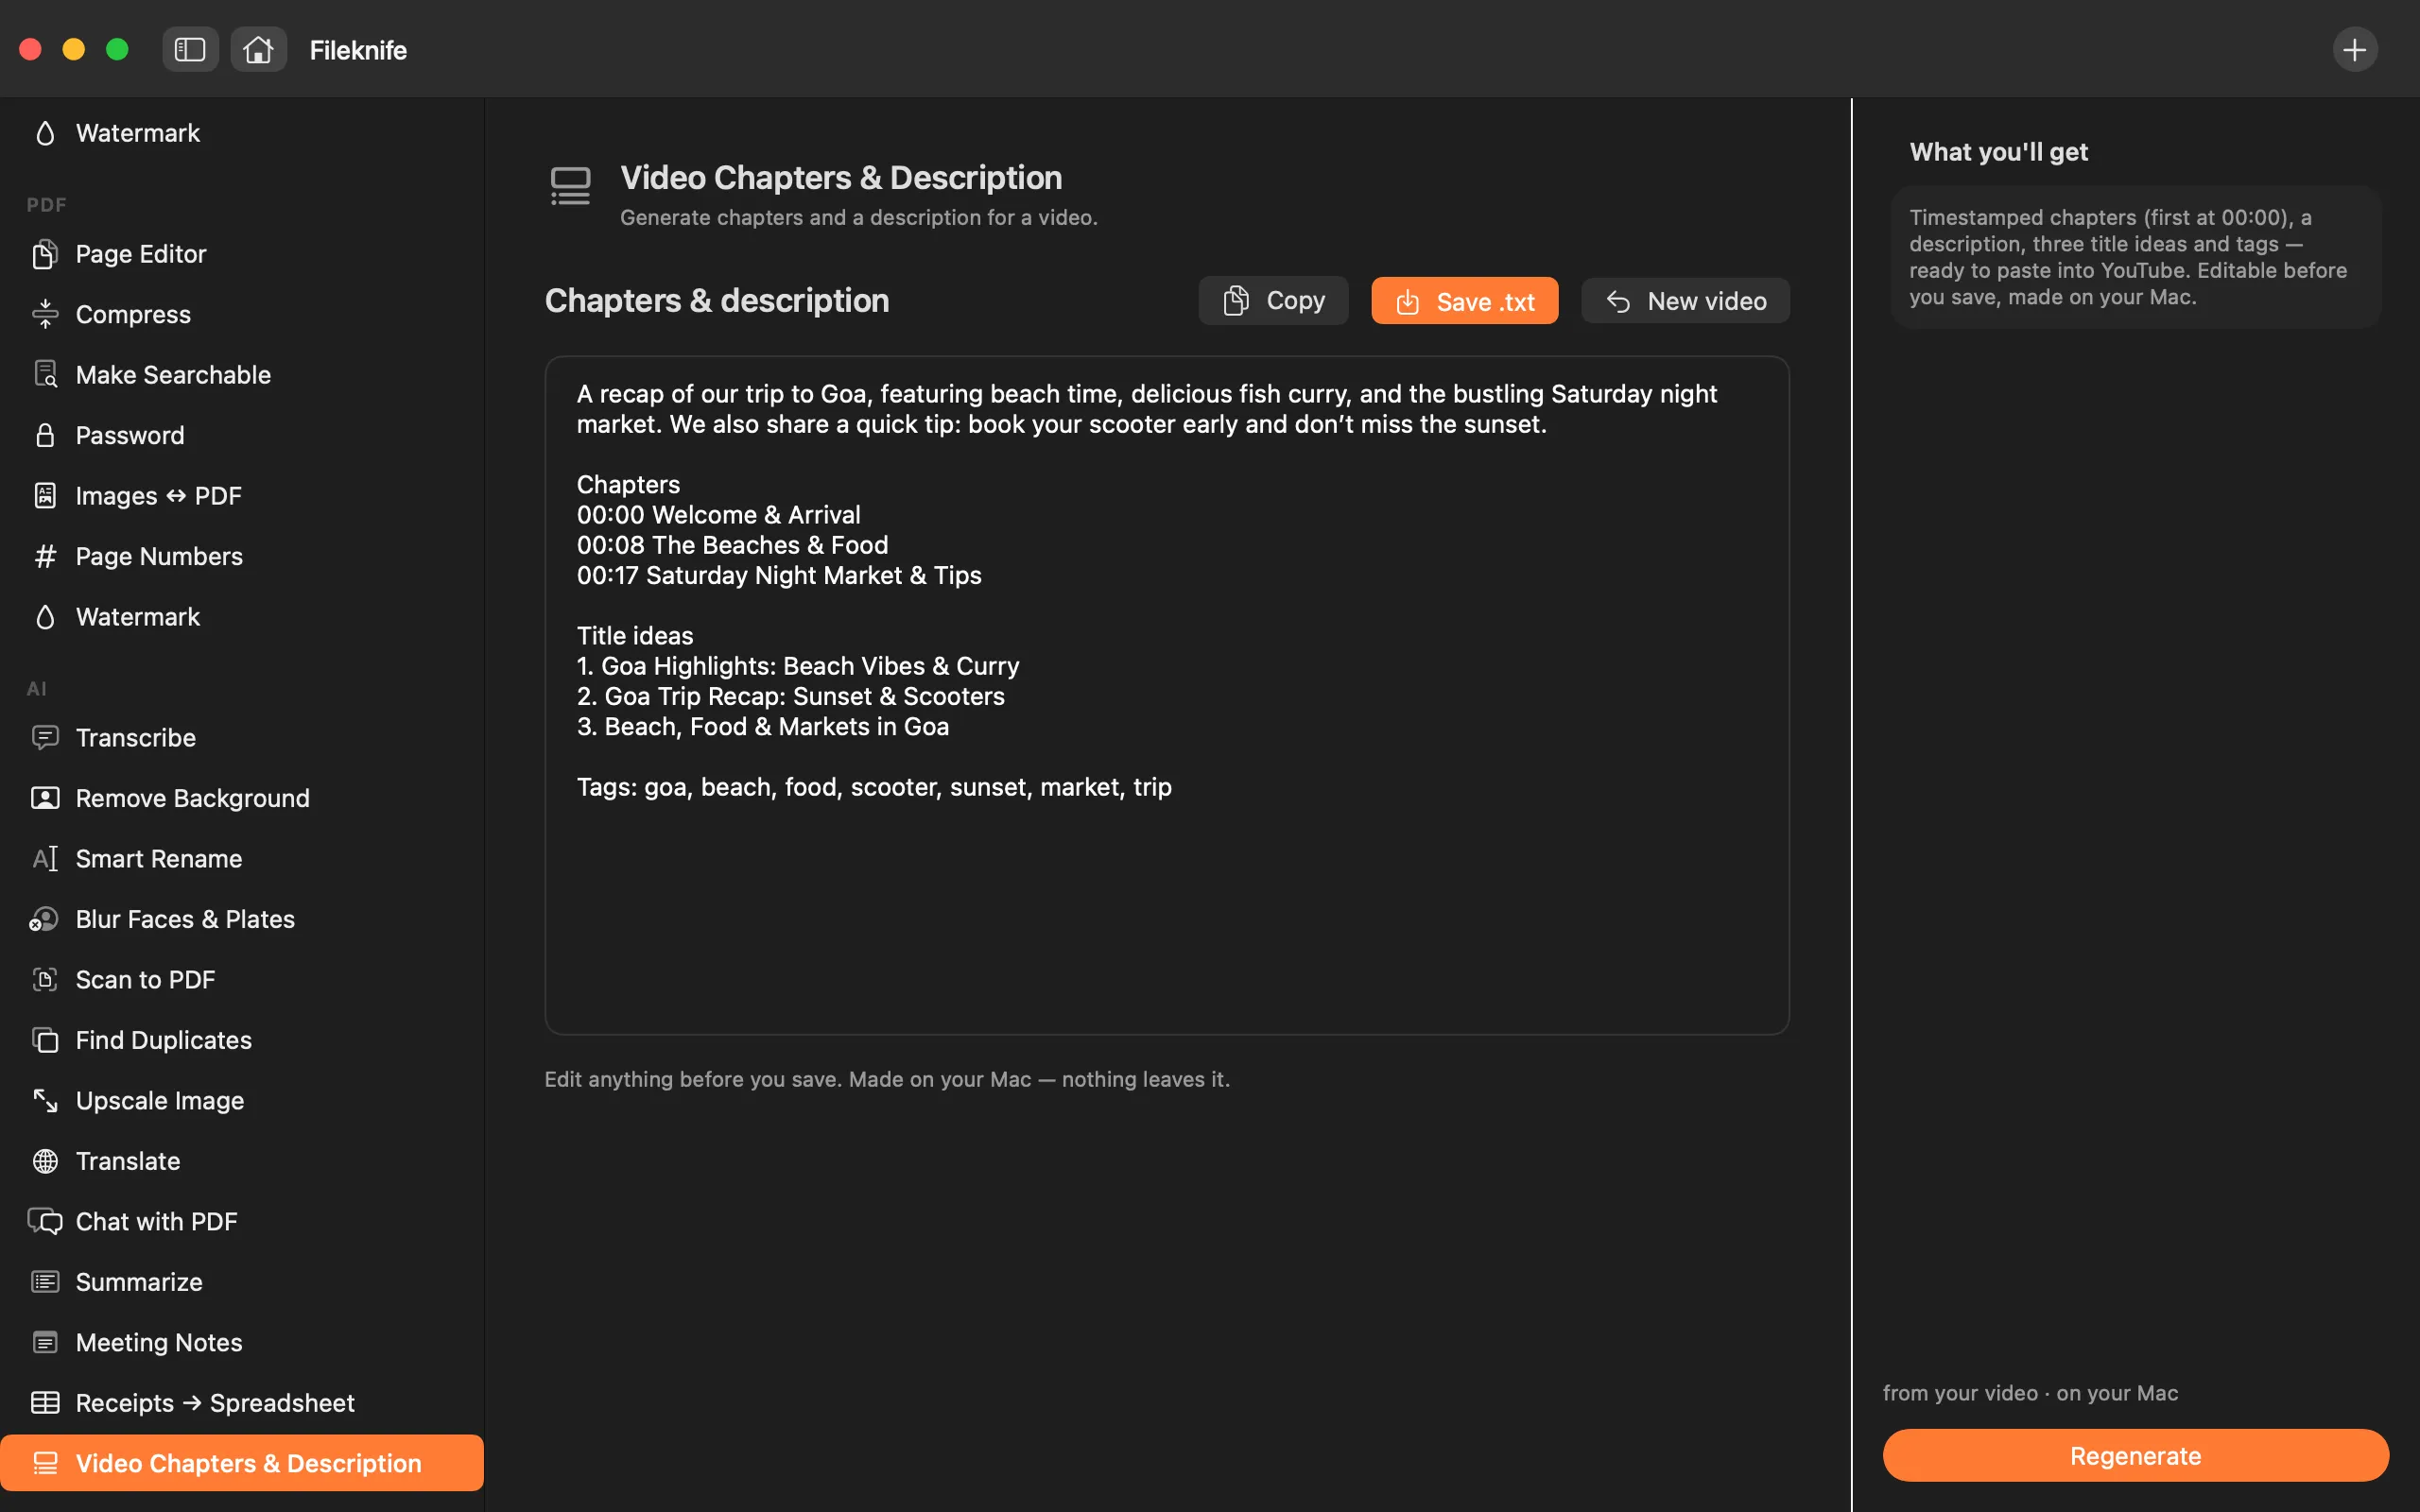Image resolution: width=2420 pixels, height=1512 pixels.
Task: Click '00:17 Saturday Night Market & Tips' line
Action: coord(779,575)
